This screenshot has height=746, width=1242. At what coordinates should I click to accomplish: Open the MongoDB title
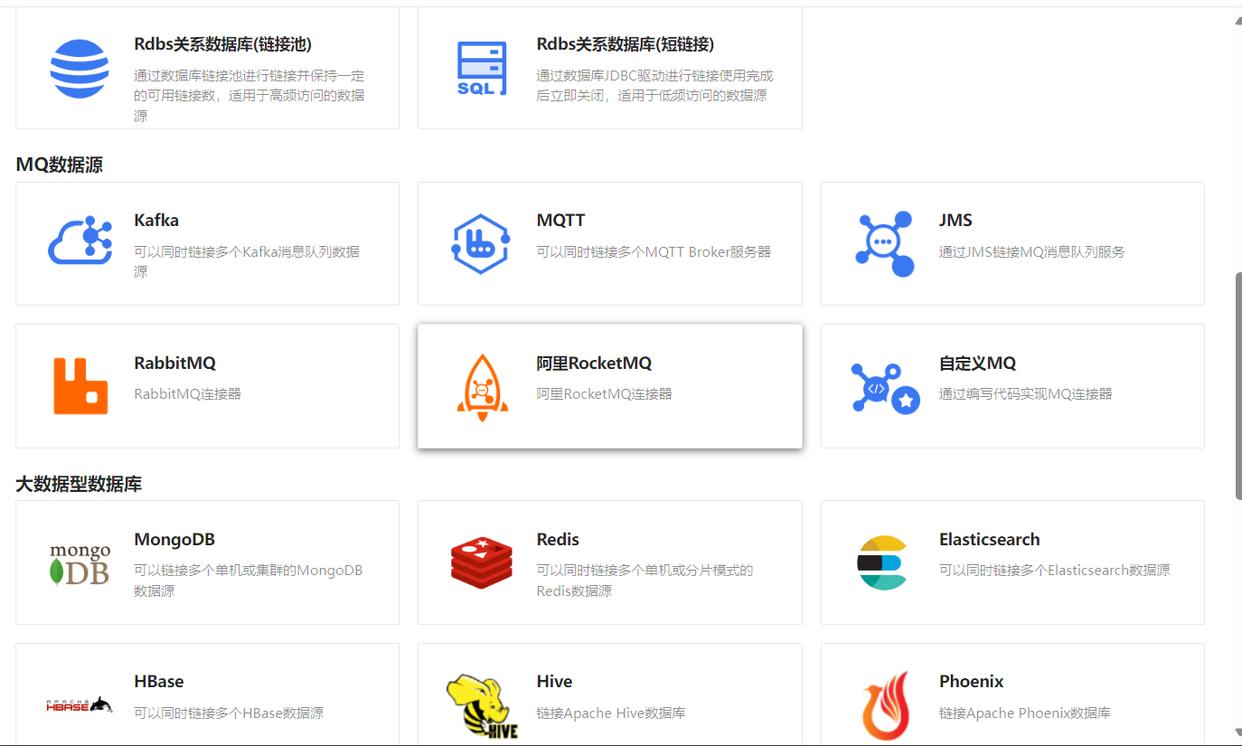(x=174, y=539)
